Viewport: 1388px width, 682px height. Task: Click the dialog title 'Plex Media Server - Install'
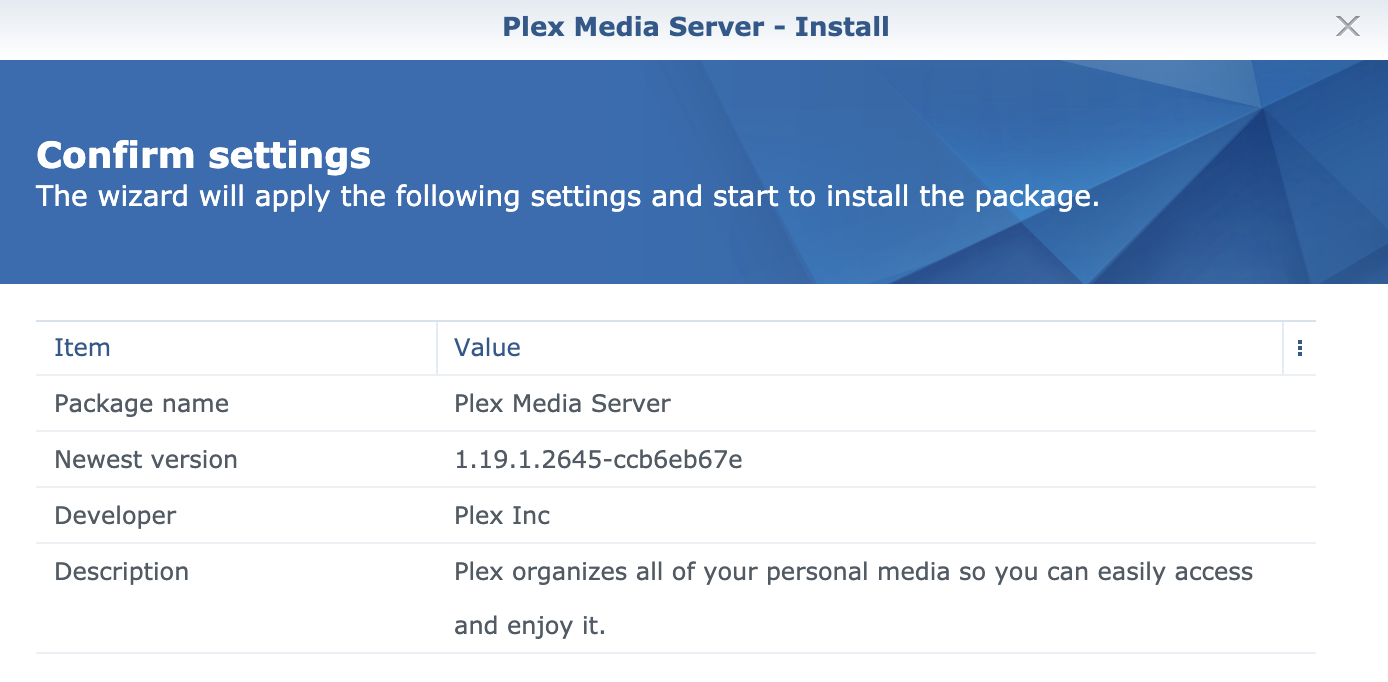point(695,27)
